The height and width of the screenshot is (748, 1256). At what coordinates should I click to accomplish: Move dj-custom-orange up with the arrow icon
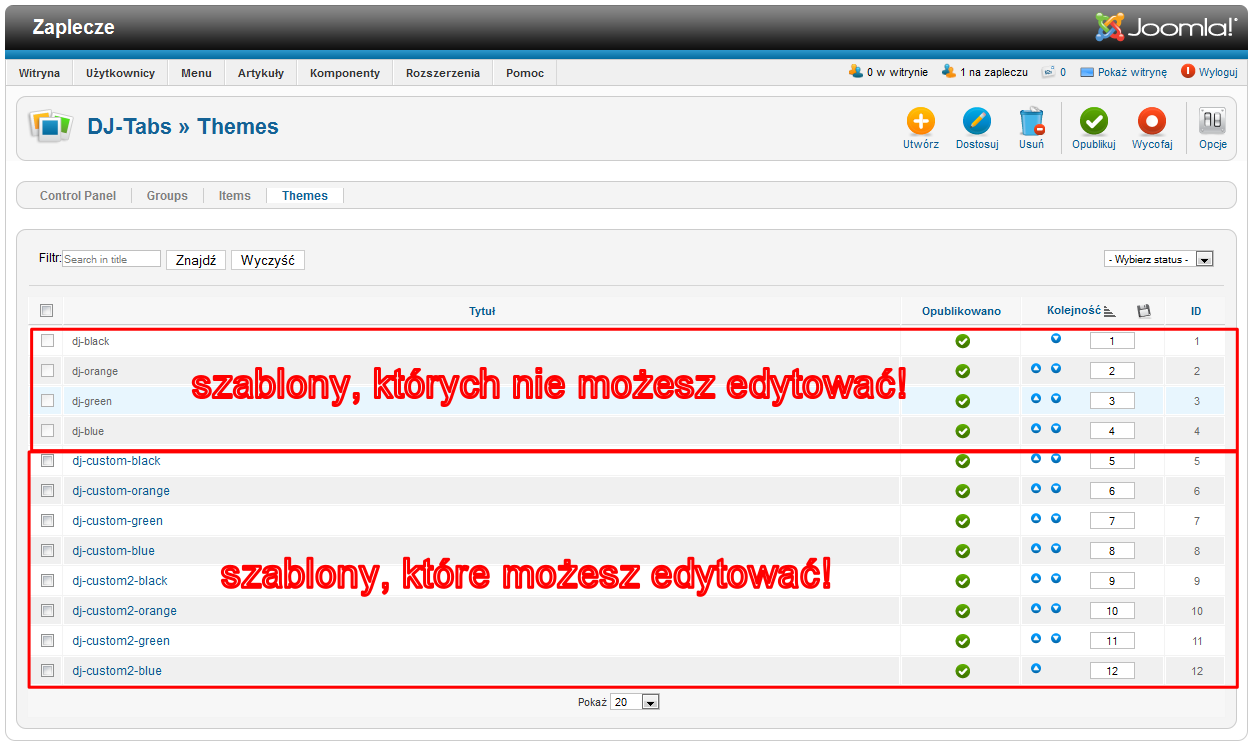tap(1036, 489)
